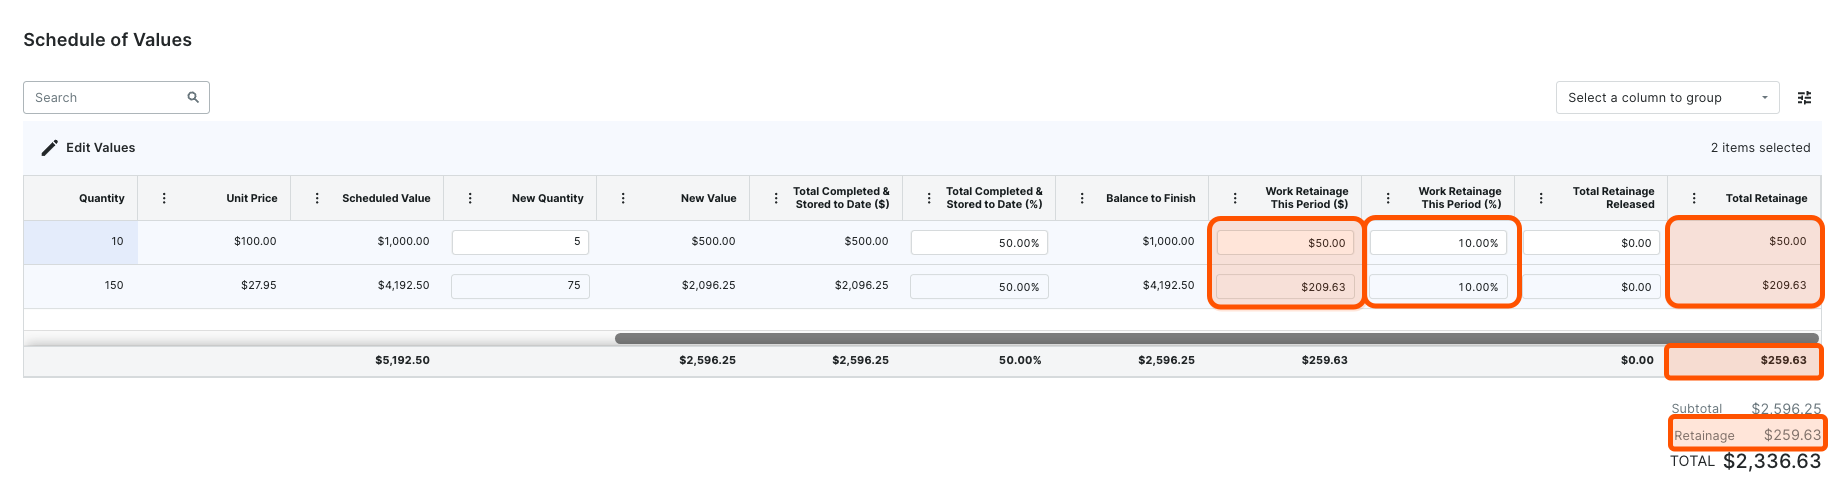Viewport: 1840px width, 491px height.
Task: Select the Quantity cell showing 150
Action: (x=81, y=286)
